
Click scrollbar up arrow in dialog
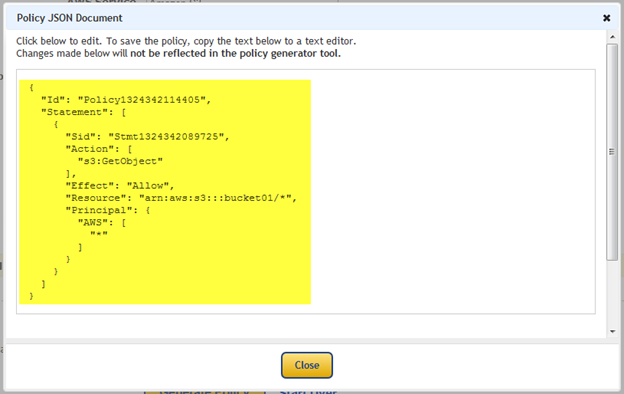click(x=612, y=37)
